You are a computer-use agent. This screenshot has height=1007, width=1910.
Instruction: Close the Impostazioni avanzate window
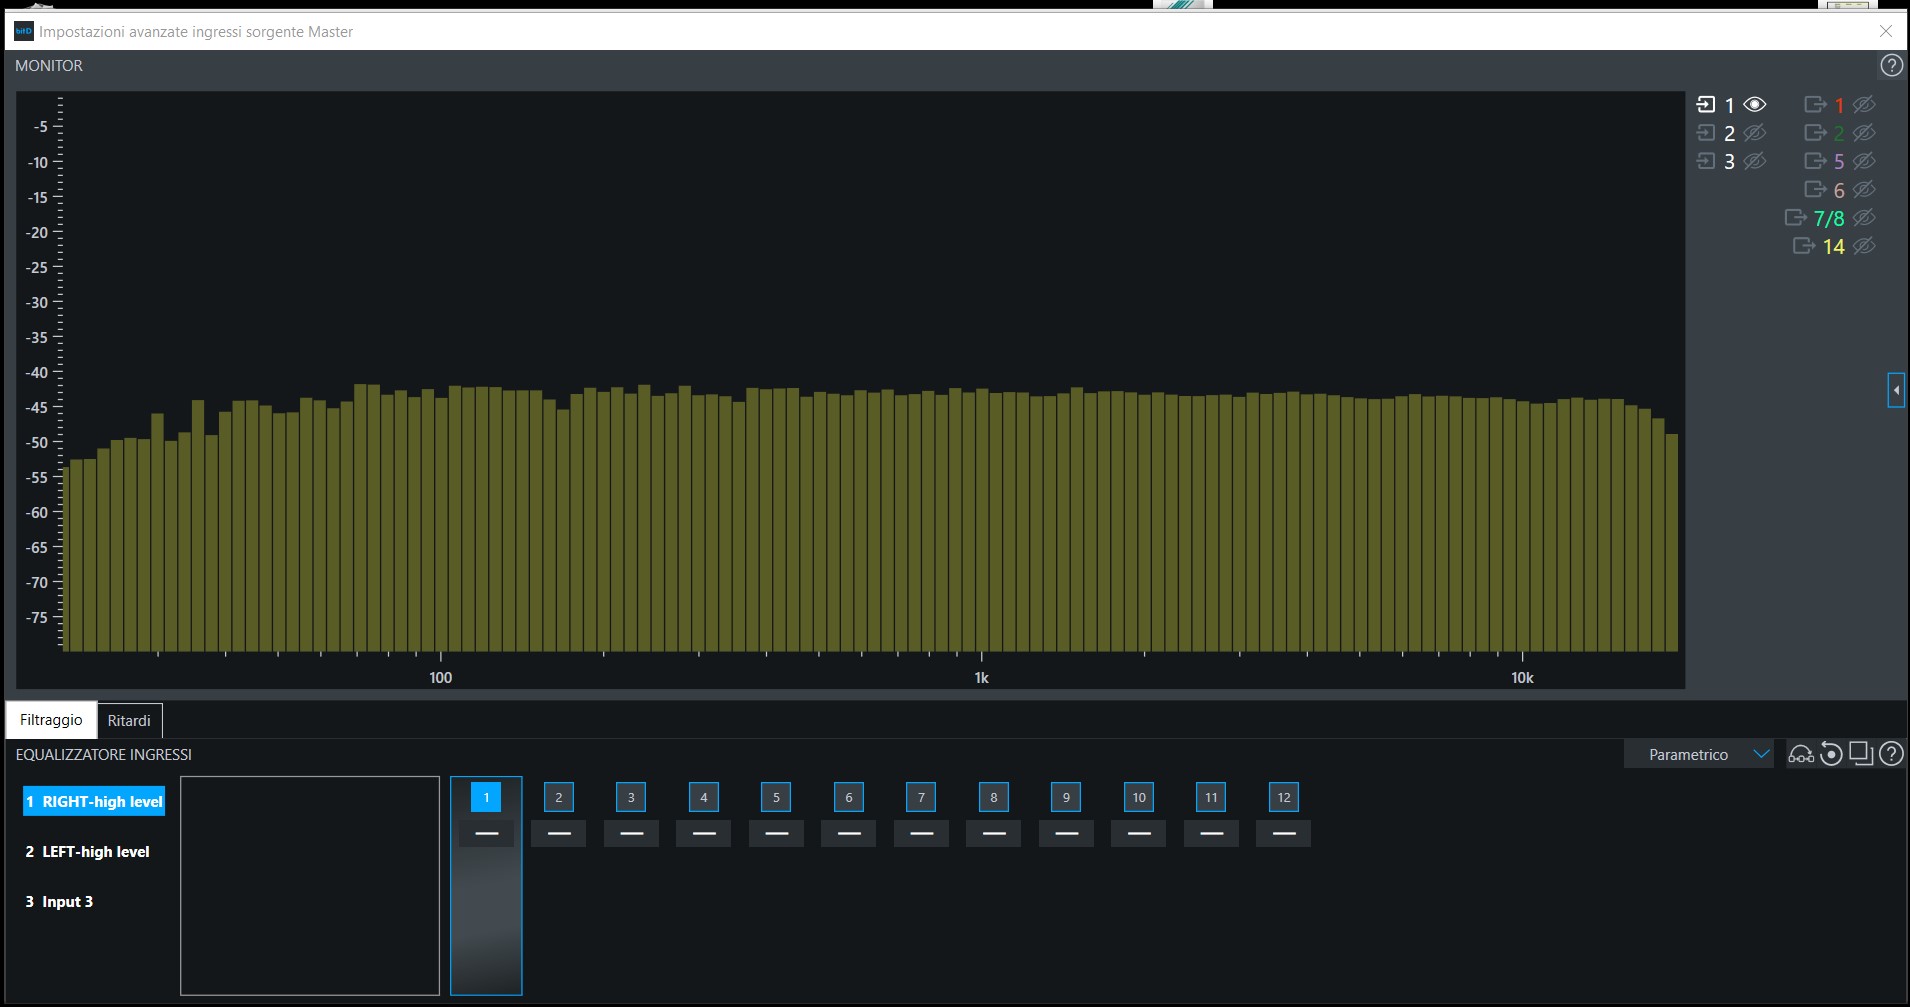point(1886,31)
